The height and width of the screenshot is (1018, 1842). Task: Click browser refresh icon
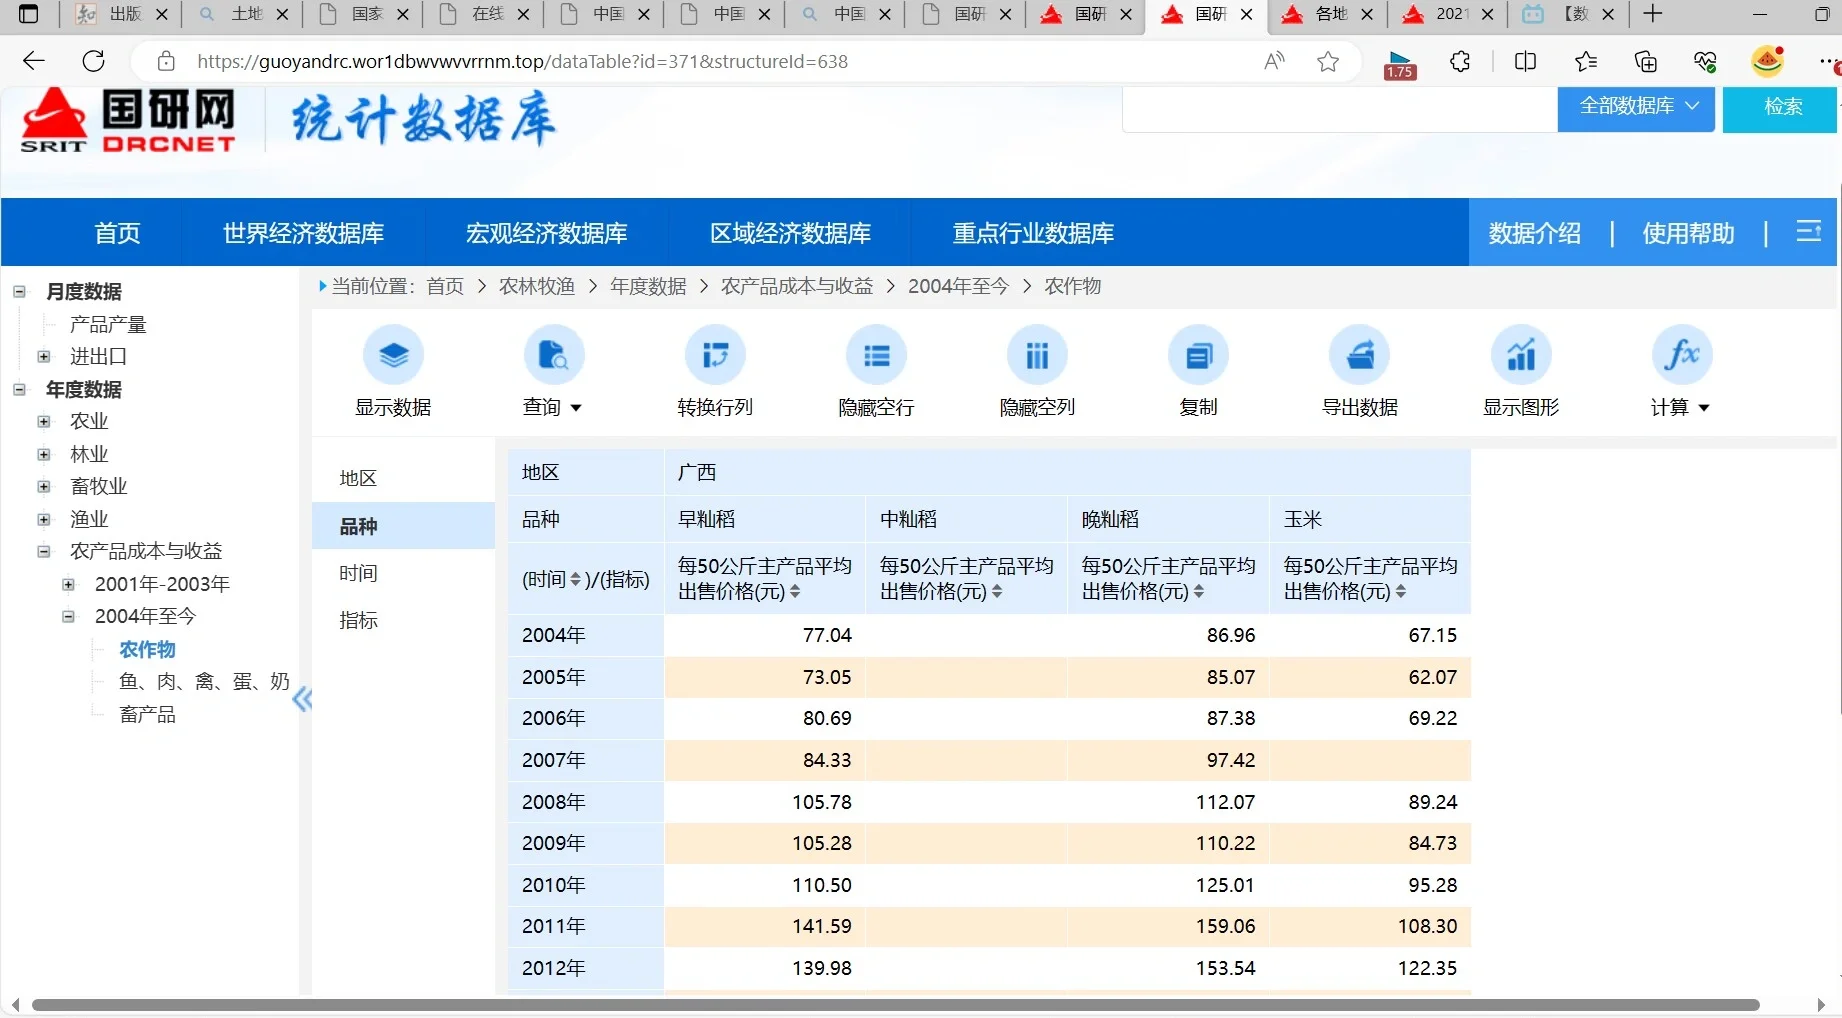(x=94, y=61)
